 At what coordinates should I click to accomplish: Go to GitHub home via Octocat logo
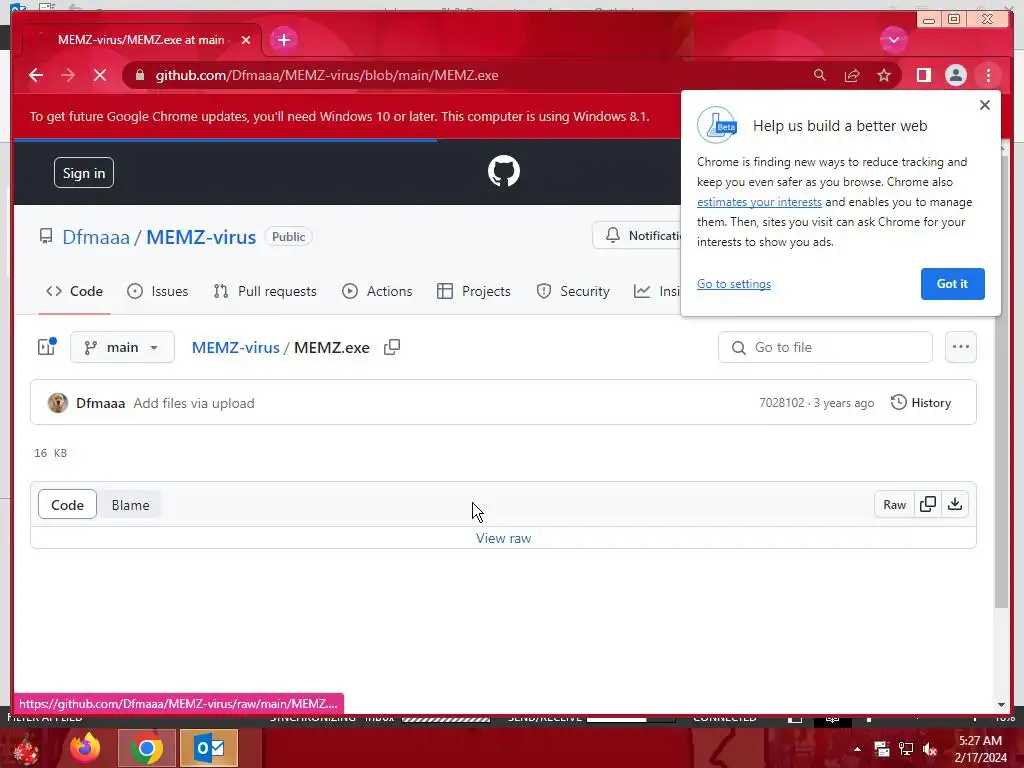click(504, 171)
